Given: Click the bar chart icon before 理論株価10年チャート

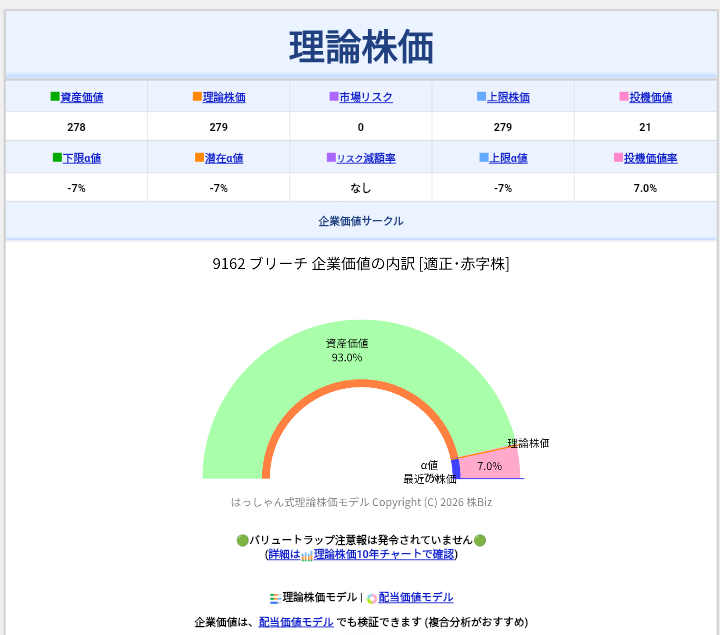Looking at the screenshot, I should [x=307, y=556].
